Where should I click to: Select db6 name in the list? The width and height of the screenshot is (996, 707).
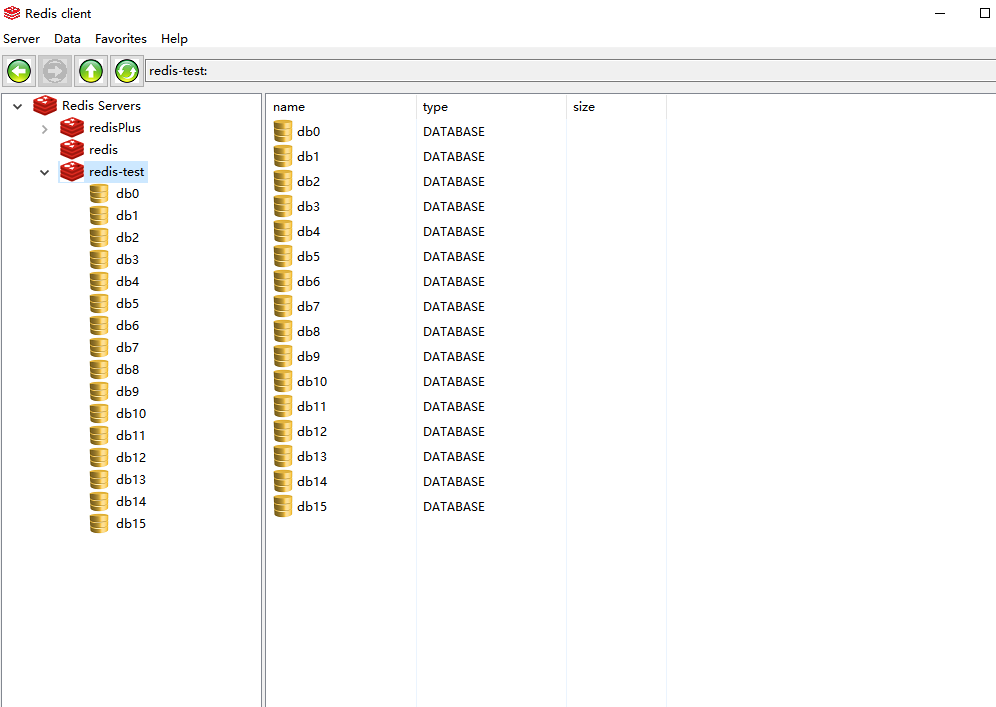309,281
